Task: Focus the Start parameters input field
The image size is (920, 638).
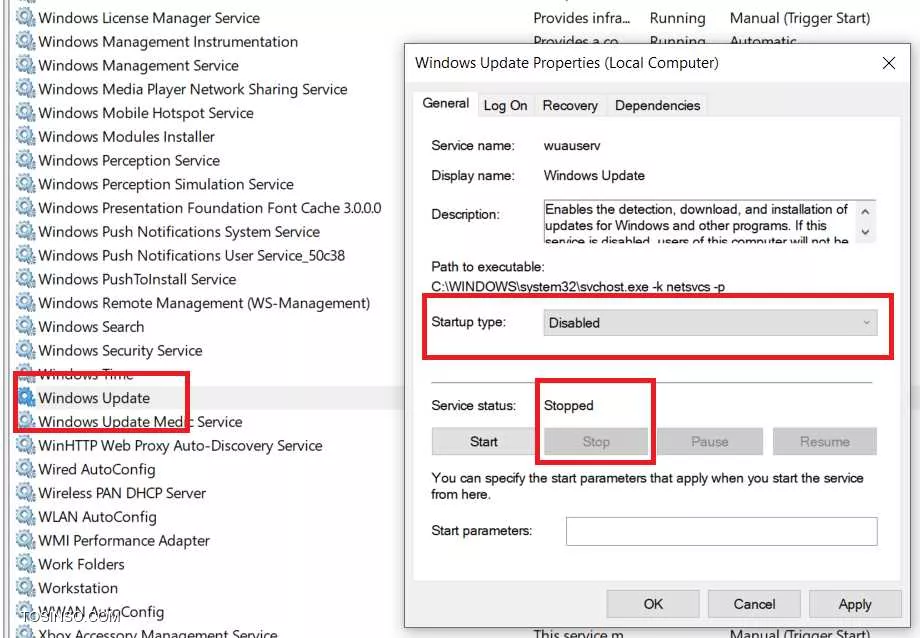Action: 722,531
